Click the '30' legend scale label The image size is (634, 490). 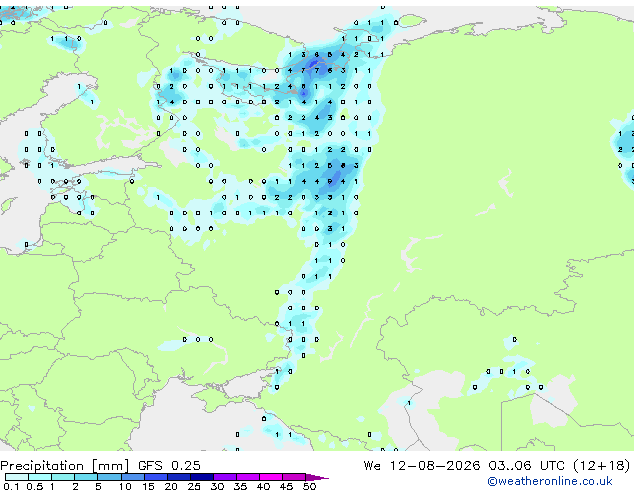pyautogui.click(x=217, y=486)
